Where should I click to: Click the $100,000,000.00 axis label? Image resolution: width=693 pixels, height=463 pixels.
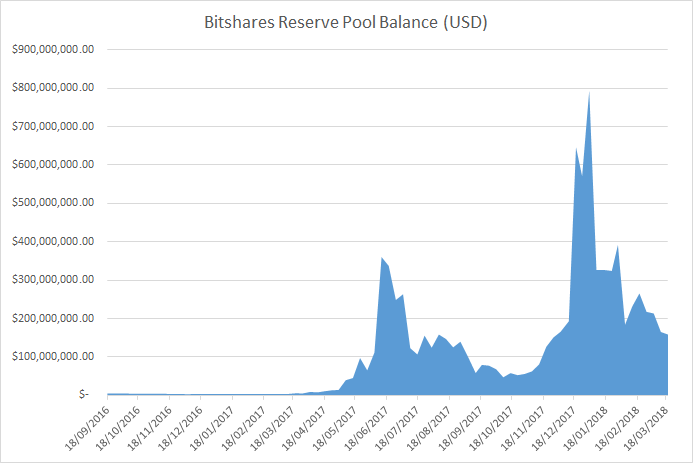[53, 356]
